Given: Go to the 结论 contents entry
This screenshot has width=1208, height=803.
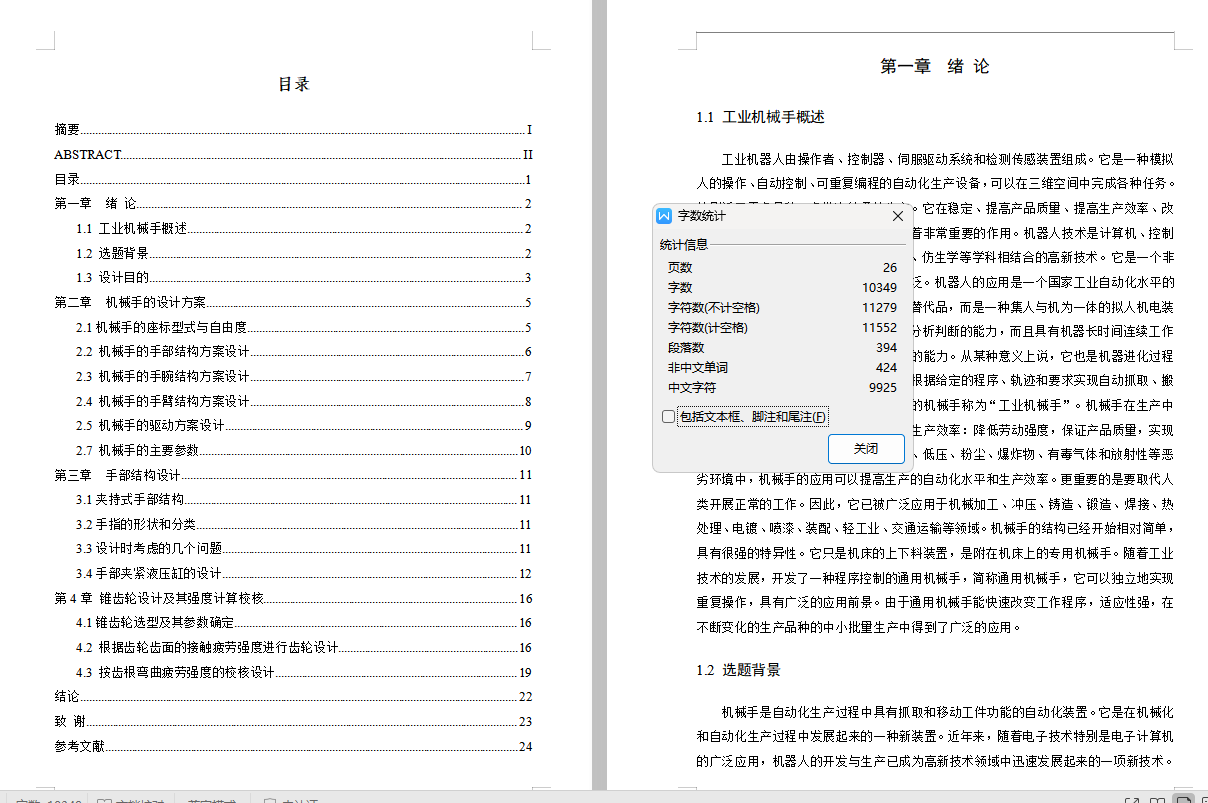Looking at the screenshot, I should (x=293, y=697).
